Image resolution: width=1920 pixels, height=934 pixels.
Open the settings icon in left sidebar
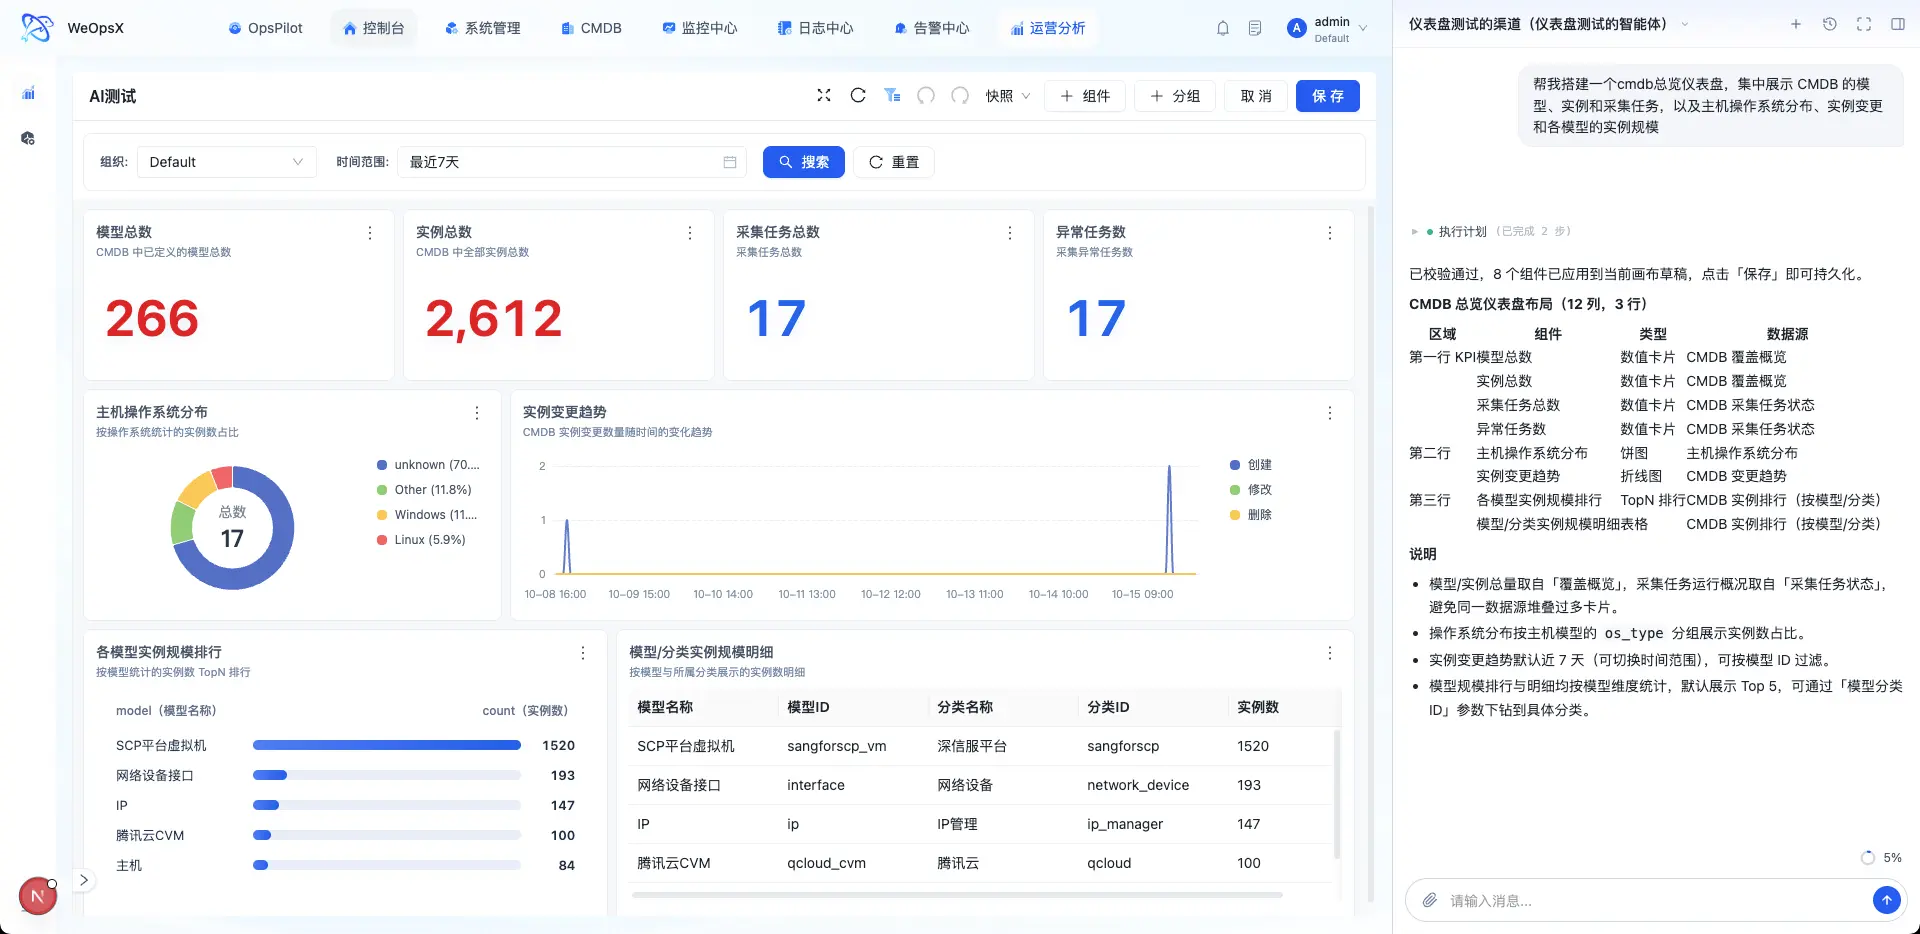point(28,138)
